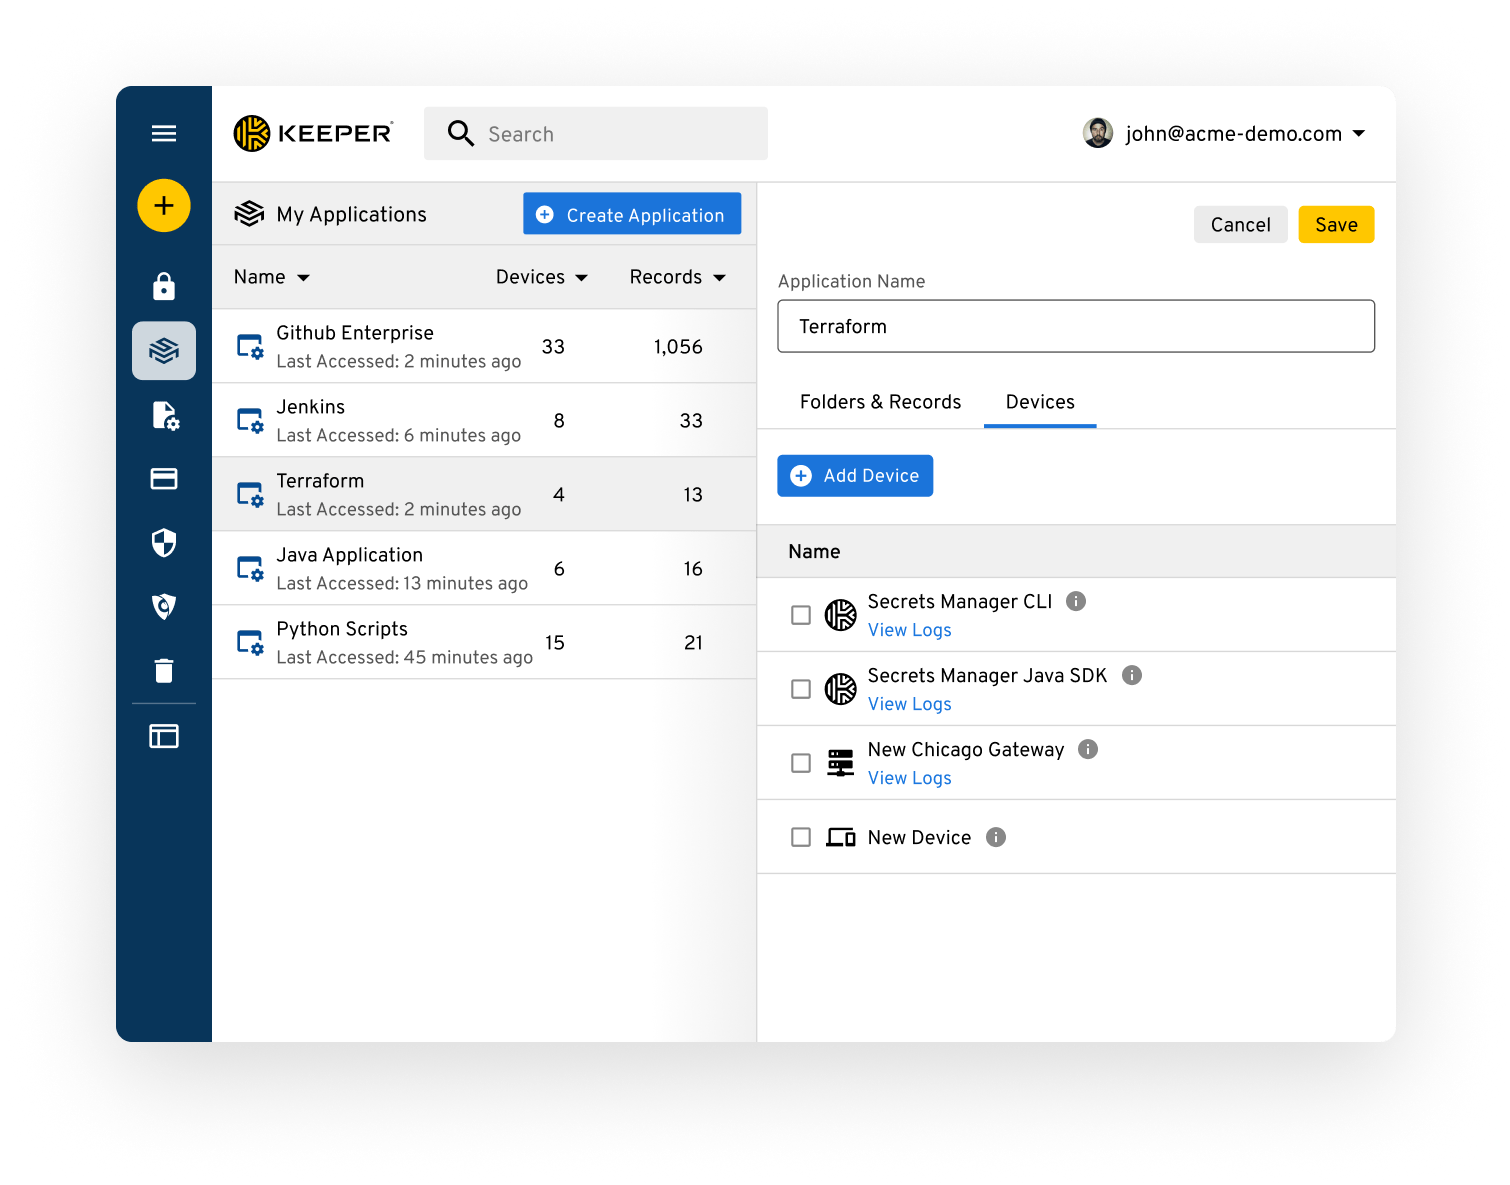Click the Python Scripts application icon
The width and height of the screenshot is (1510, 1185).
tap(250, 643)
